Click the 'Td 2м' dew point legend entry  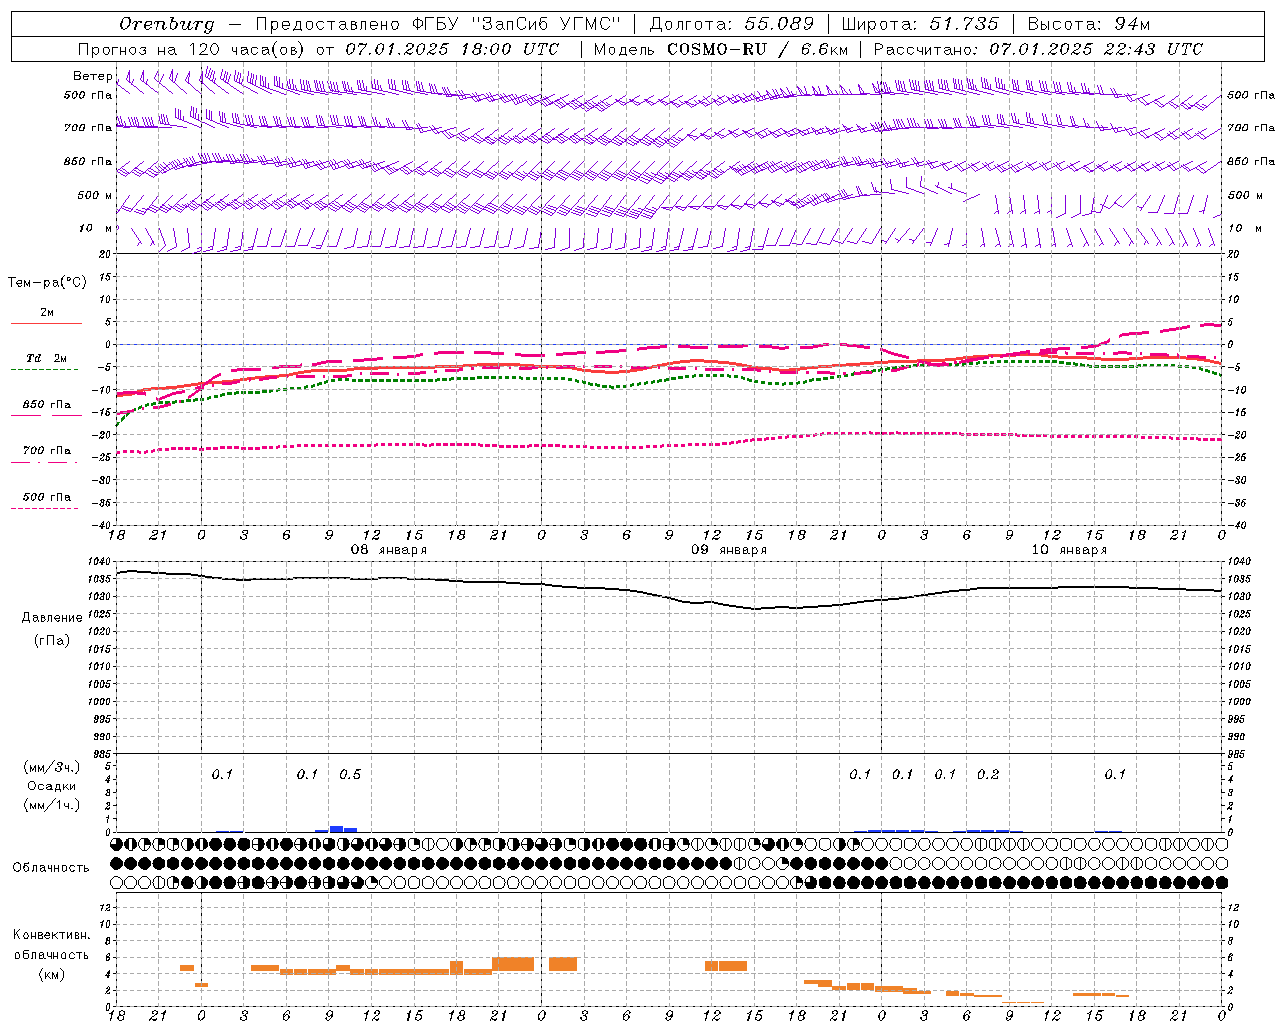click(x=47, y=358)
